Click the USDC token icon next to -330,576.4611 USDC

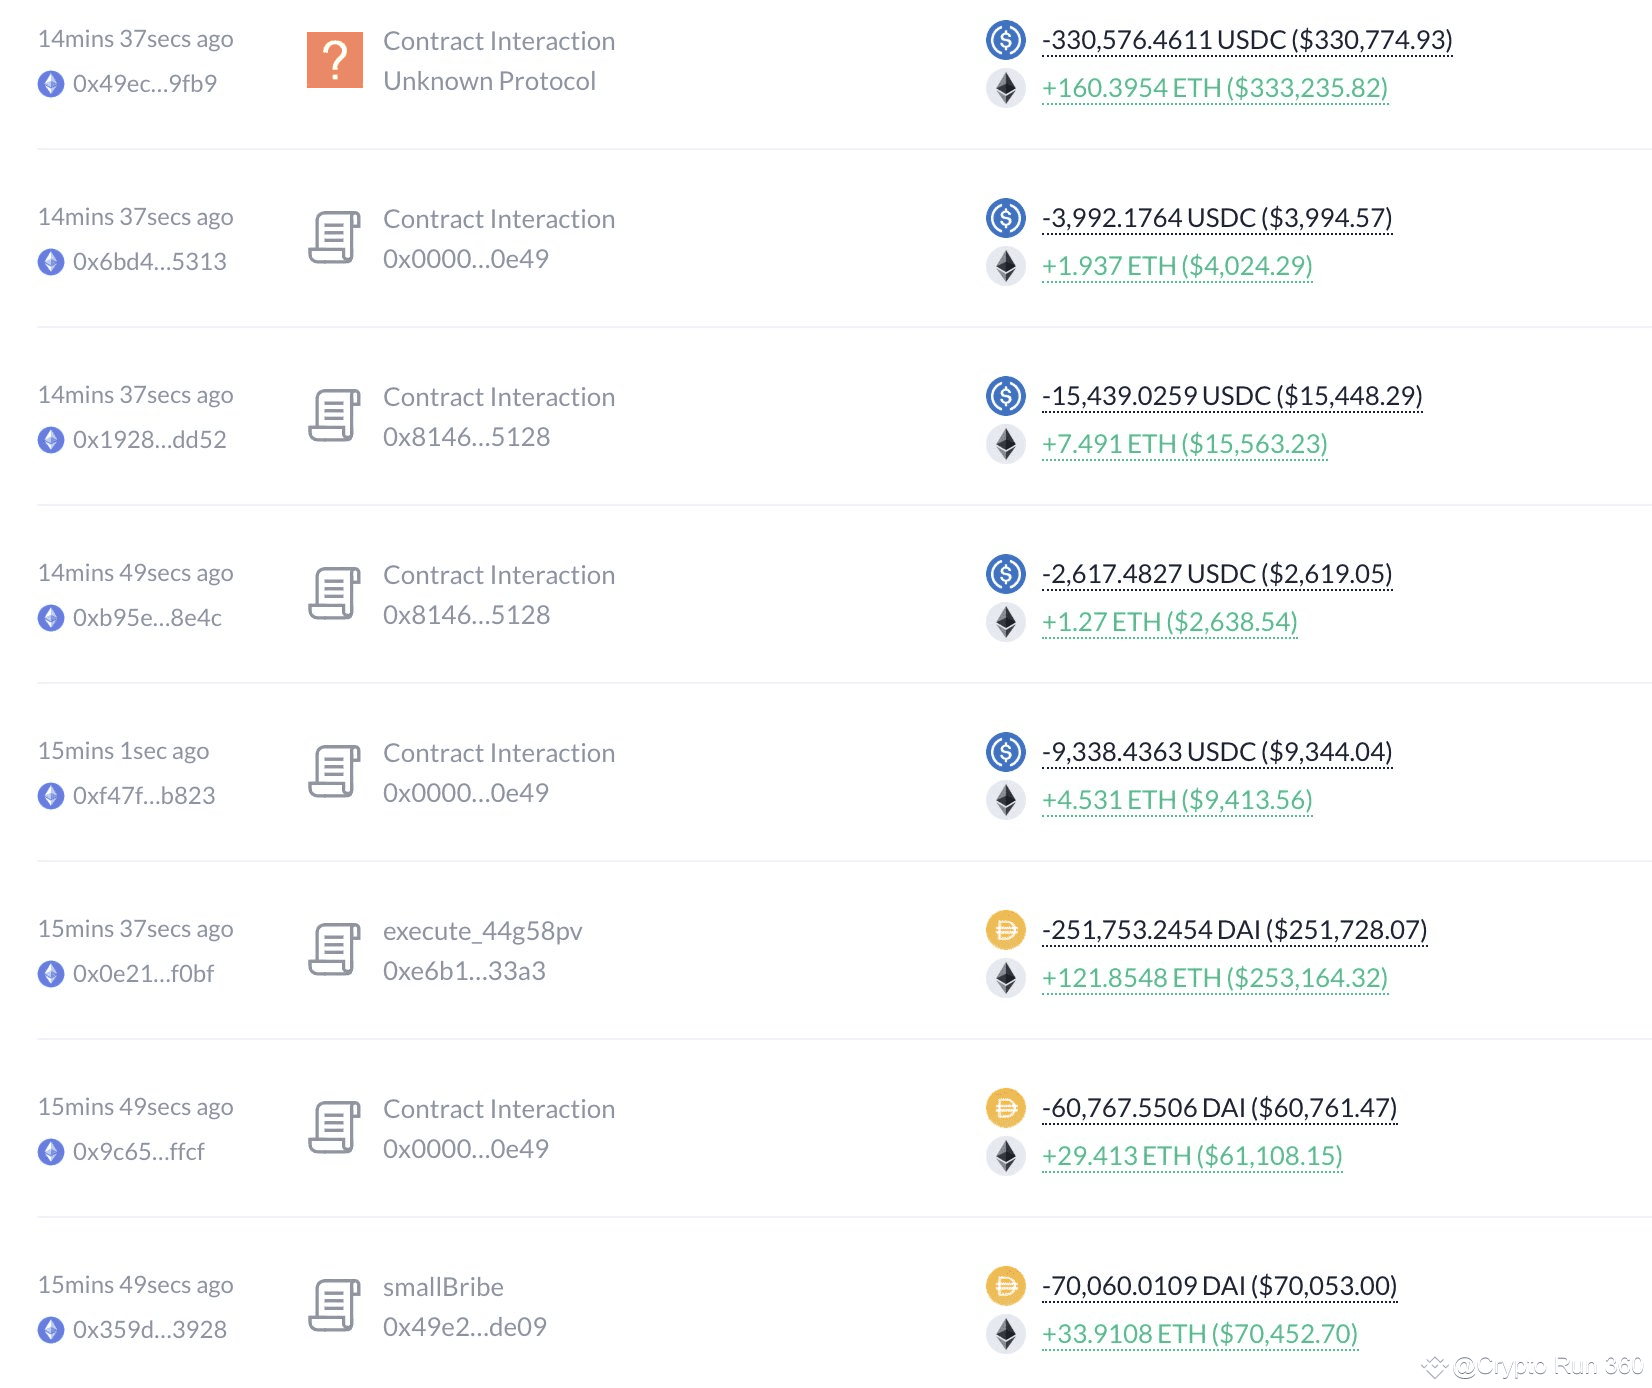point(1004,40)
